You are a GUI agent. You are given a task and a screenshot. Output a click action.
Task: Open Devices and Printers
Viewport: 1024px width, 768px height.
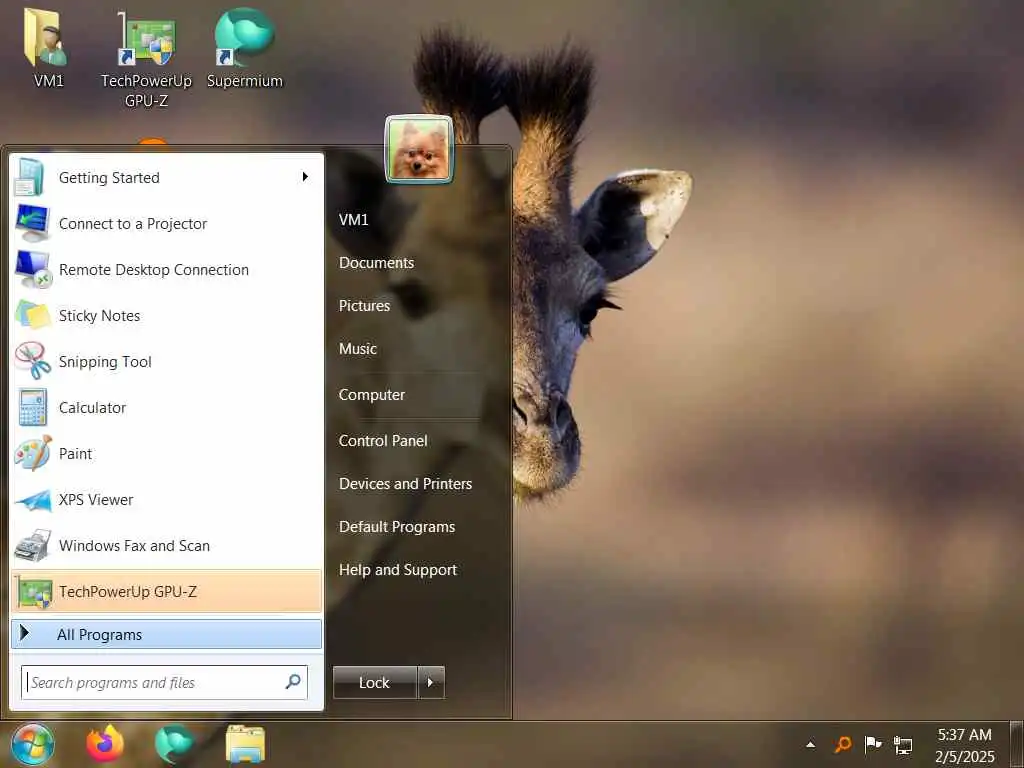[x=405, y=484]
